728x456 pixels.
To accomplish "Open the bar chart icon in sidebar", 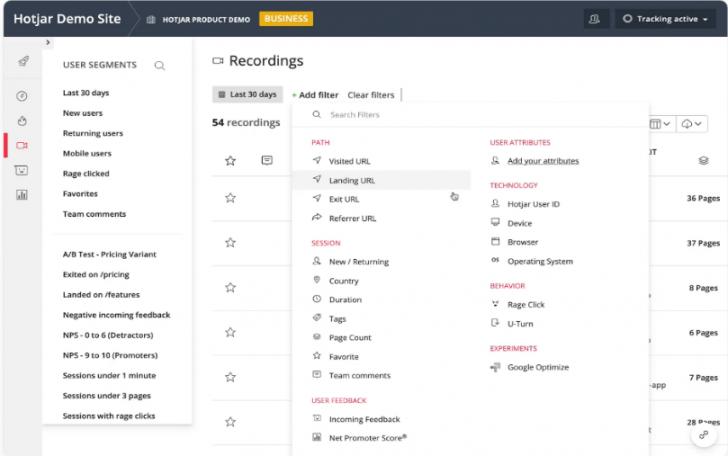I will (22, 195).
